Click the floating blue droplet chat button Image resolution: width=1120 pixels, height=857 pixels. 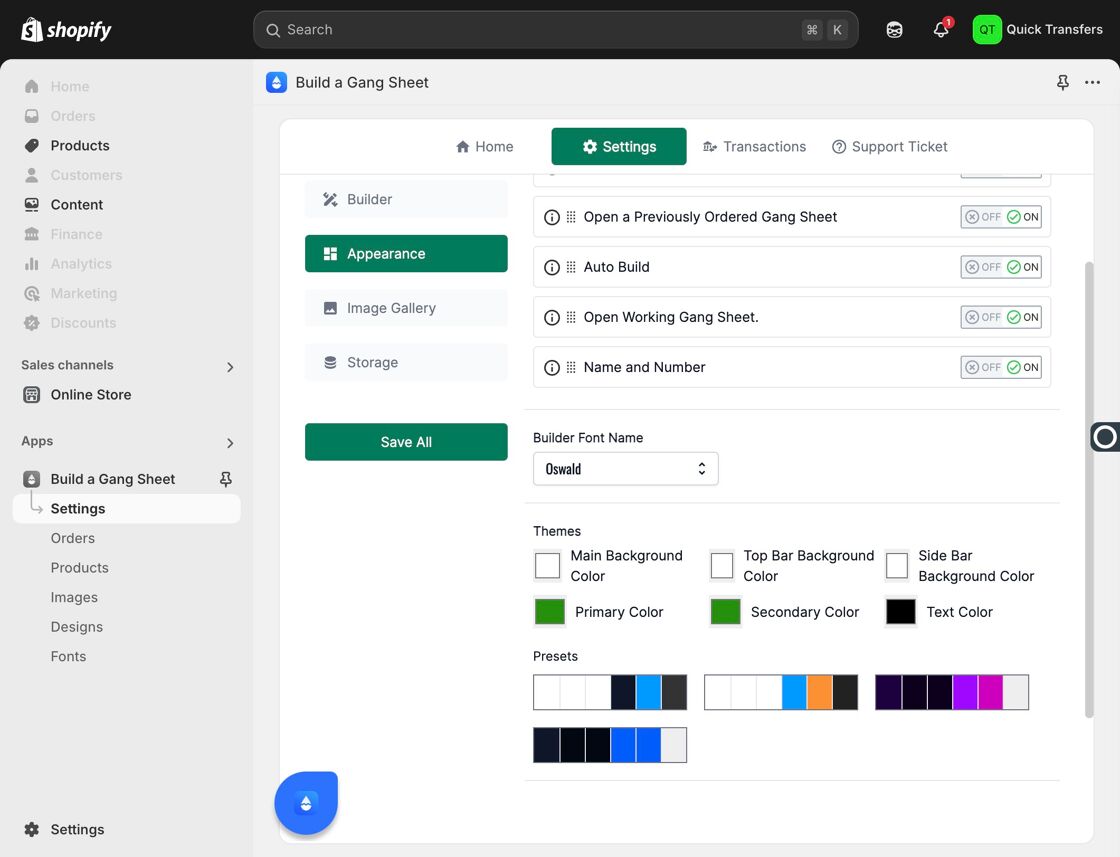[306, 803]
